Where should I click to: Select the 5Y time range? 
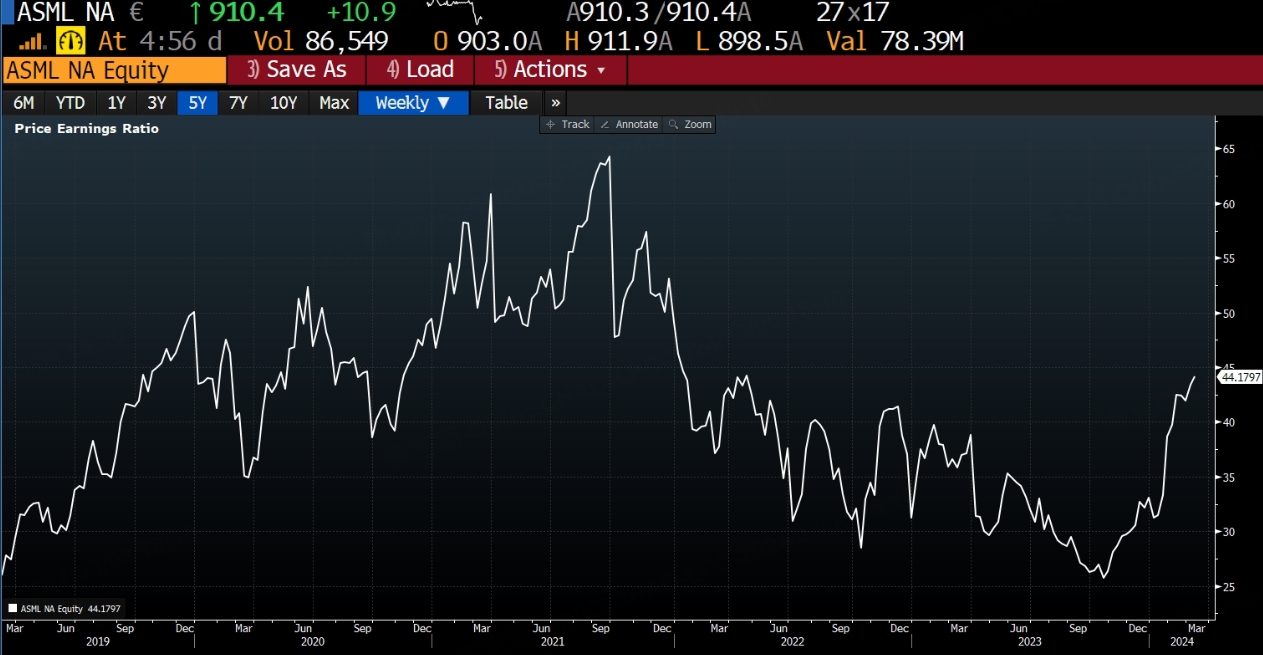tap(198, 102)
